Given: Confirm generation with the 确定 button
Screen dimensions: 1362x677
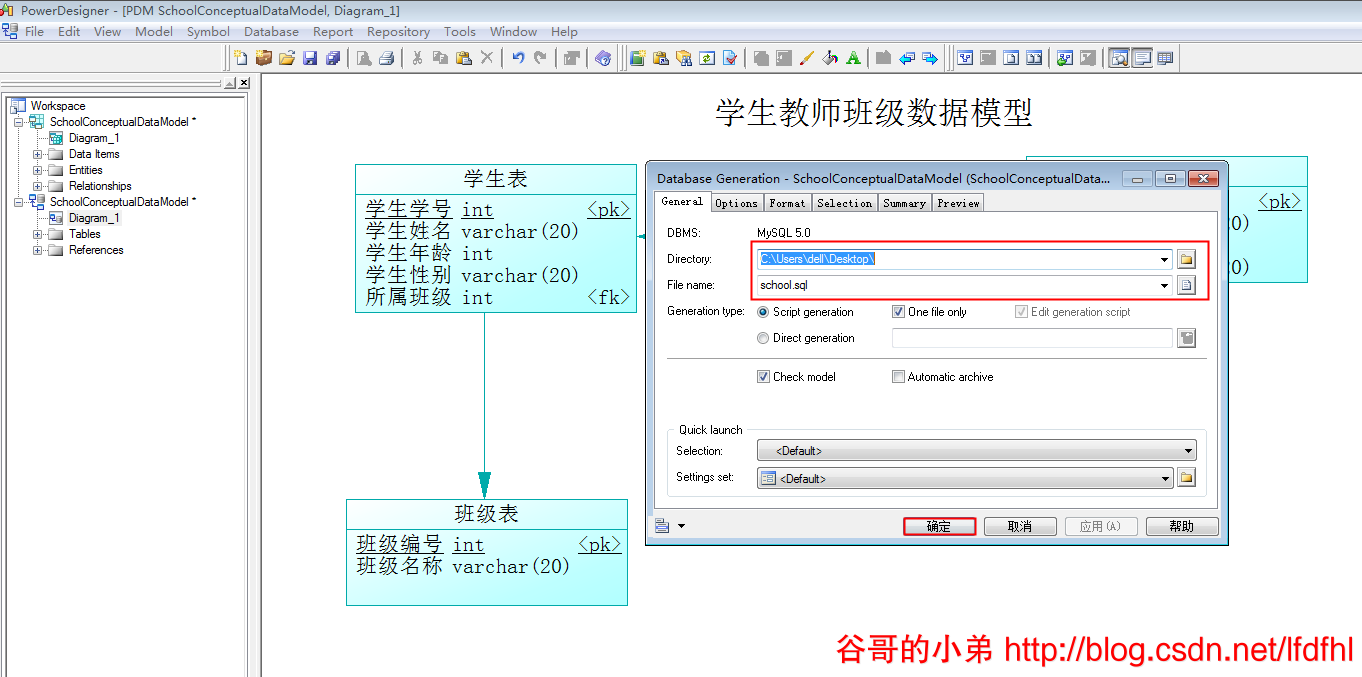Looking at the screenshot, I should point(939,525).
